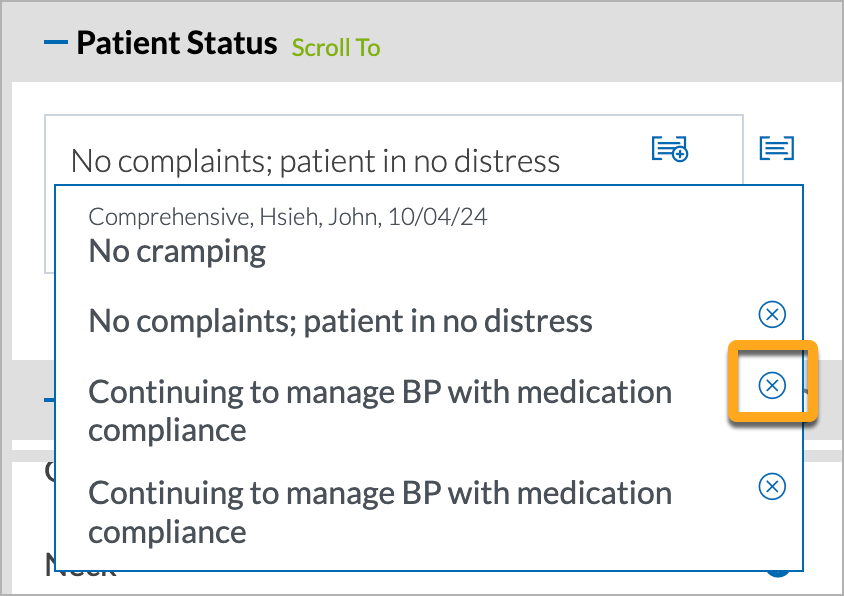This screenshot has width=844, height=596.
Task: Remove the orange-highlighted BP medication entry
Action: pyautogui.click(x=772, y=385)
